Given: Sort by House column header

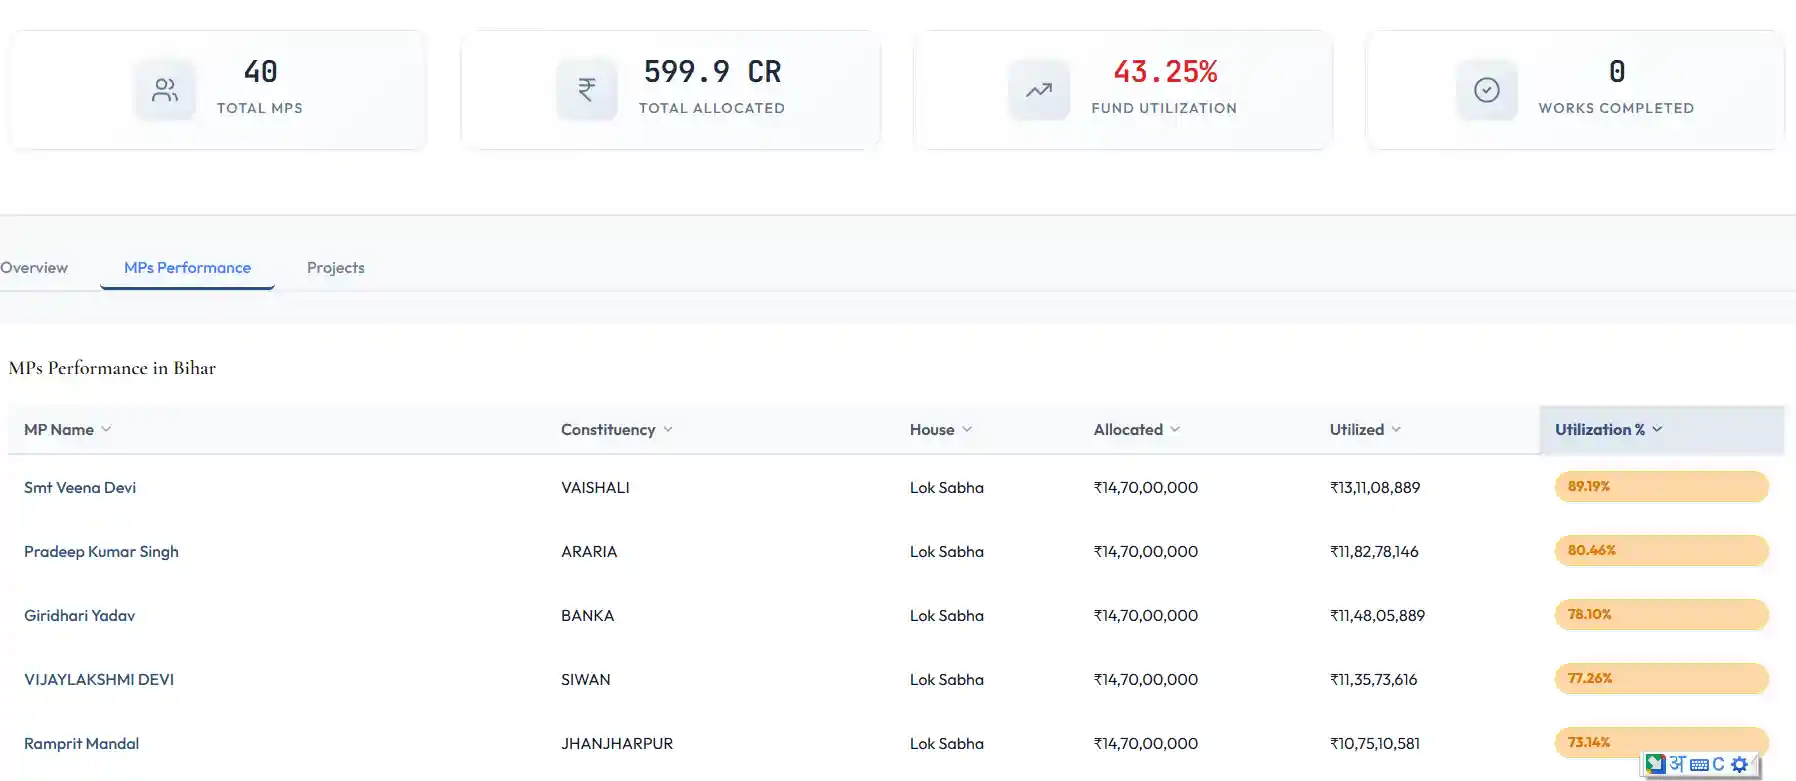Looking at the screenshot, I should tap(941, 429).
